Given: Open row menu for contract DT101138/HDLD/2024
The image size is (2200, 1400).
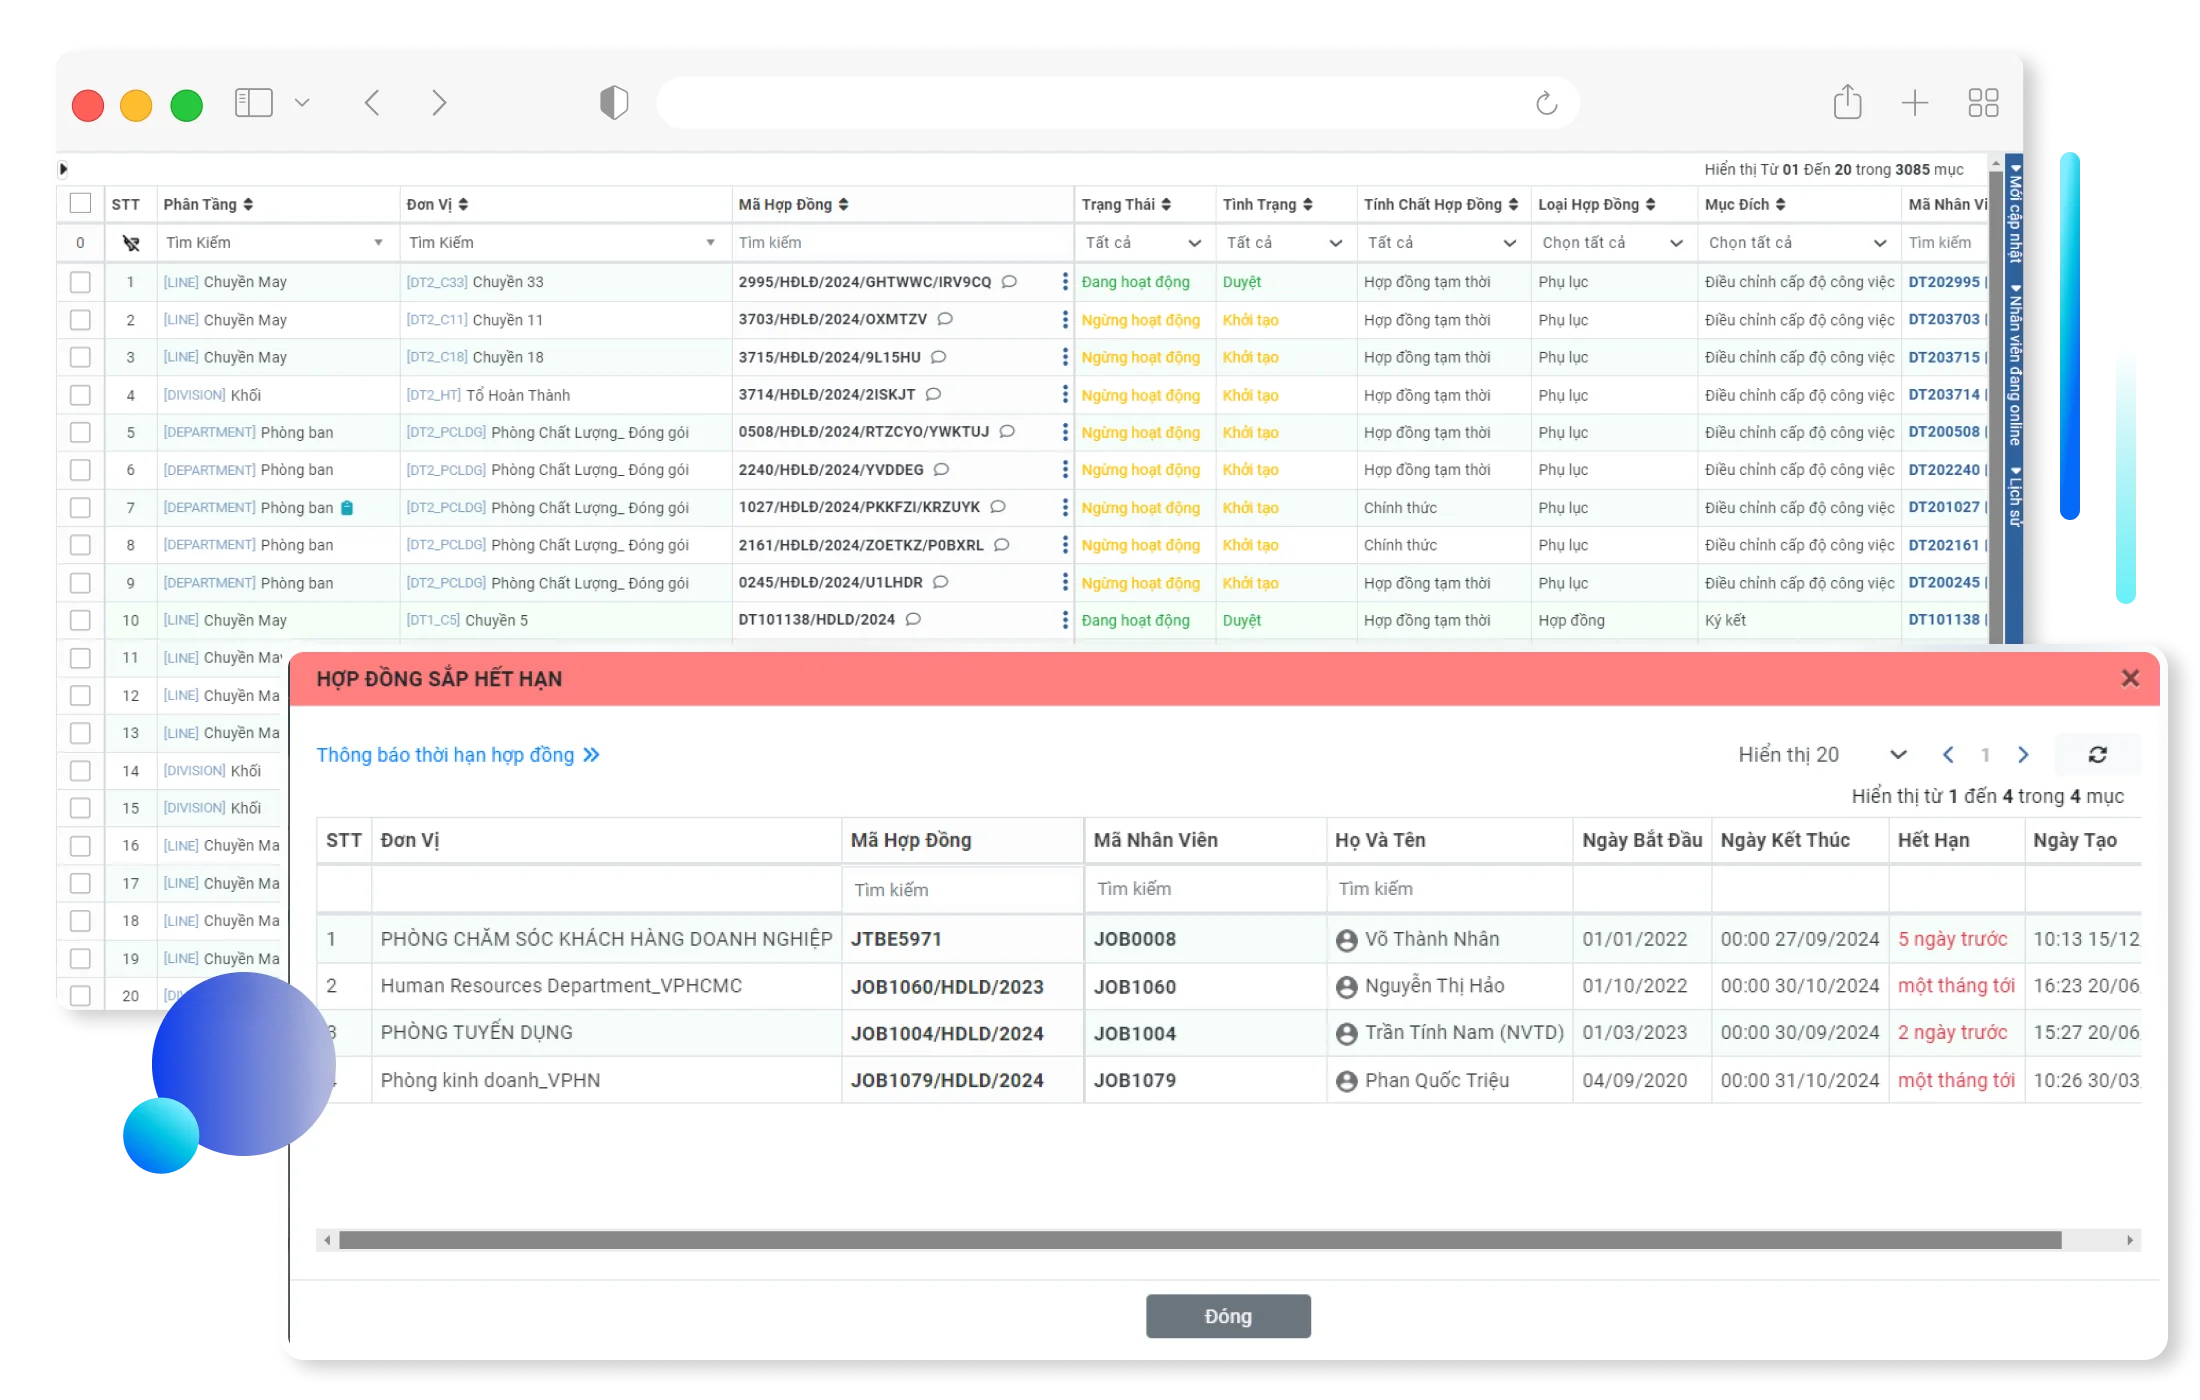Looking at the screenshot, I should 1065,620.
